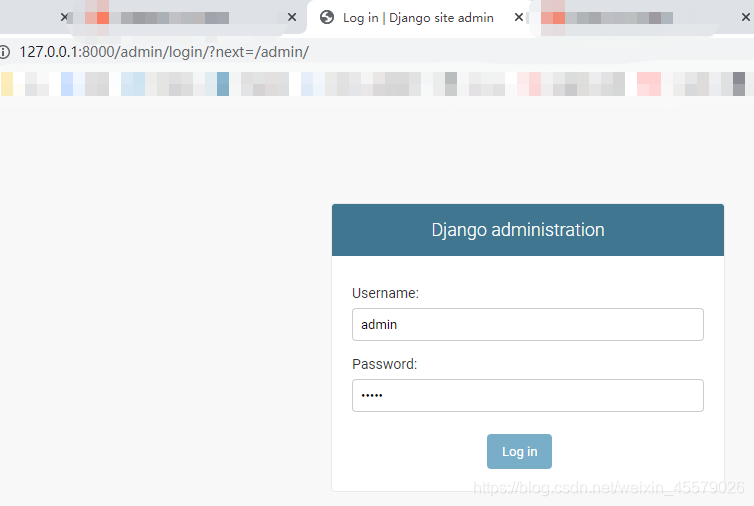Screen dimensions: 754x506
Task: Submit the form with Log in button
Action: [519, 452]
